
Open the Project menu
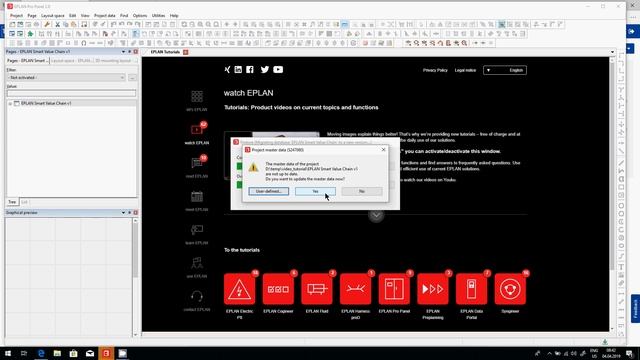click(16, 16)
